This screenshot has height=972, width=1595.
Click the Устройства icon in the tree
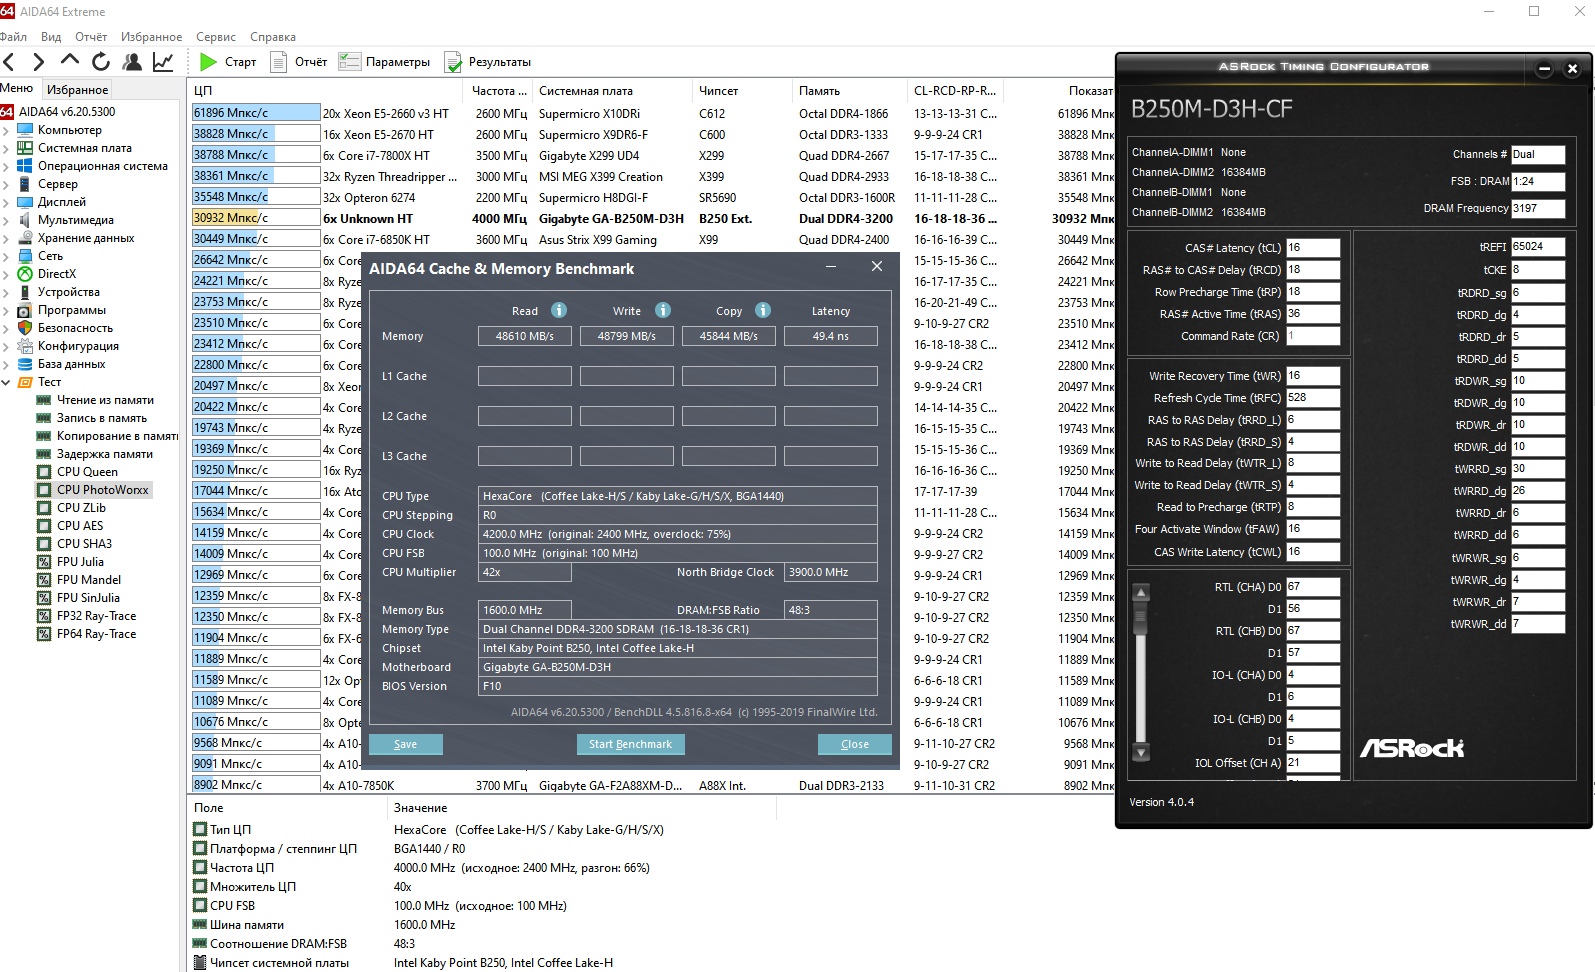point(25,292)
